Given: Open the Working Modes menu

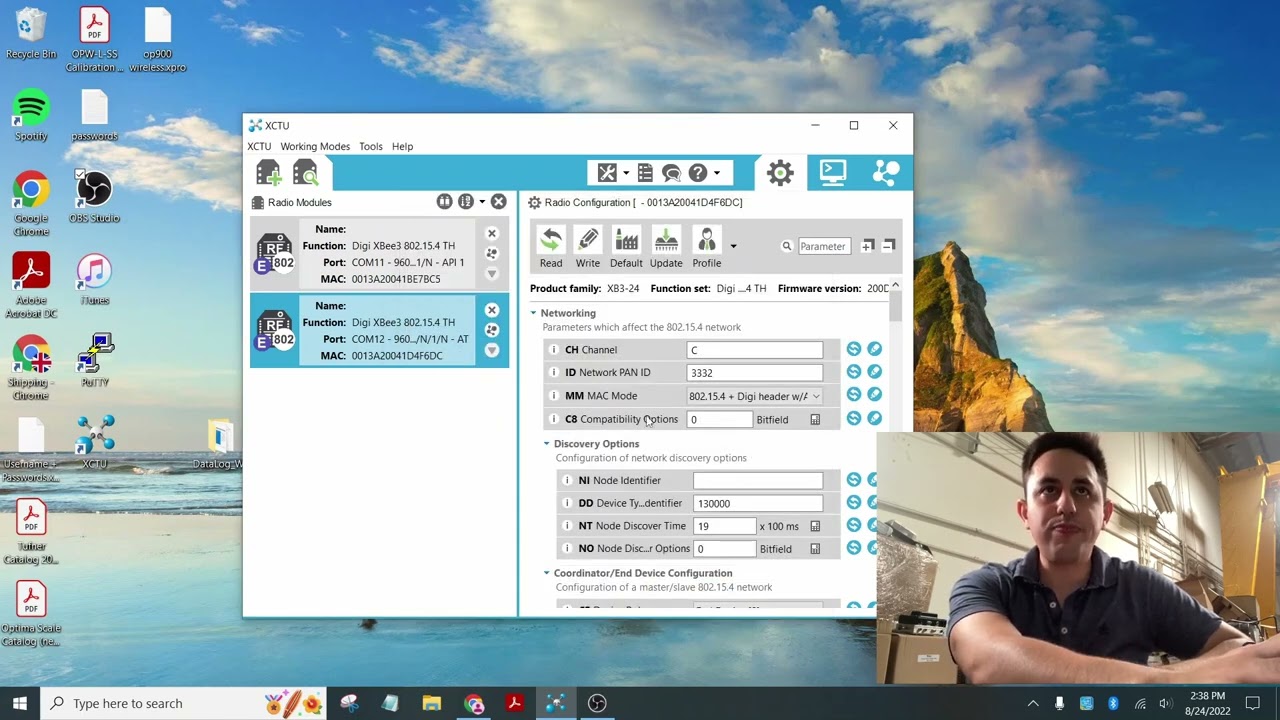Looking at the screenshot, I should 315,146.
